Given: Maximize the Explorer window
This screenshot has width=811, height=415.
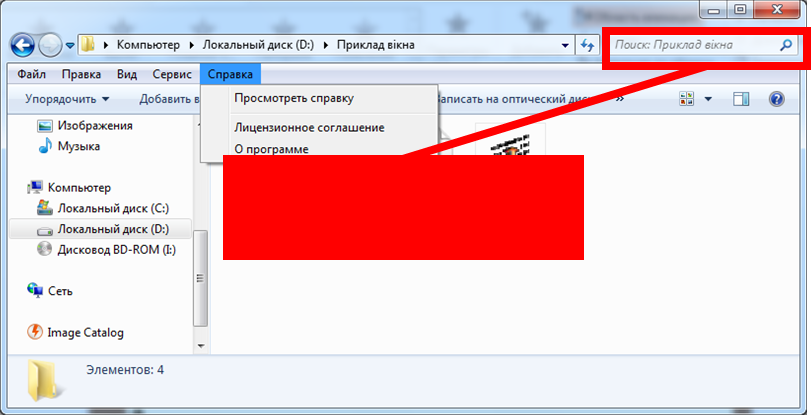Looking at the screenshot, I should (x=741, y=9).
